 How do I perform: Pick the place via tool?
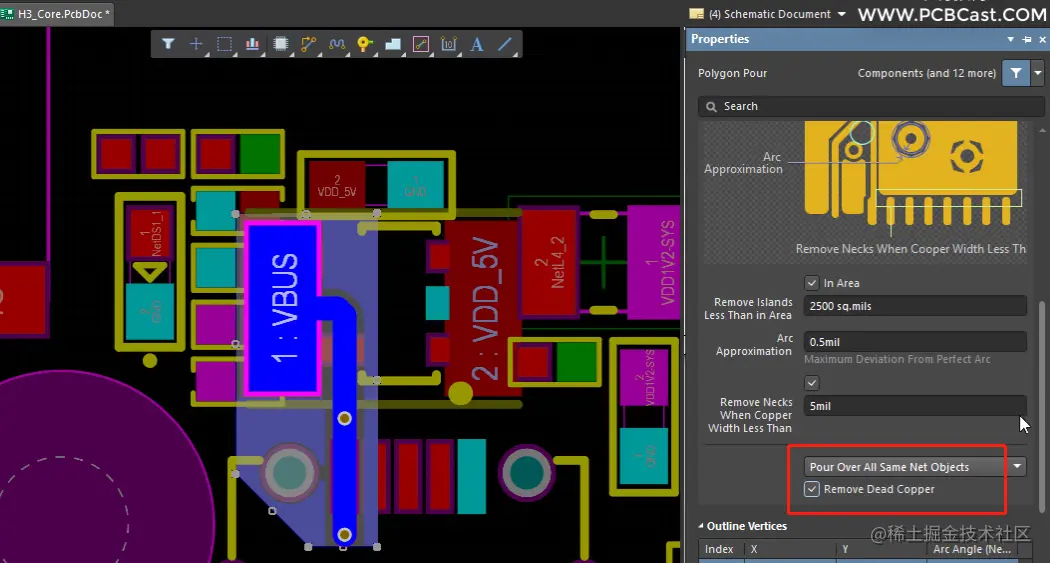tap(365, 44)
